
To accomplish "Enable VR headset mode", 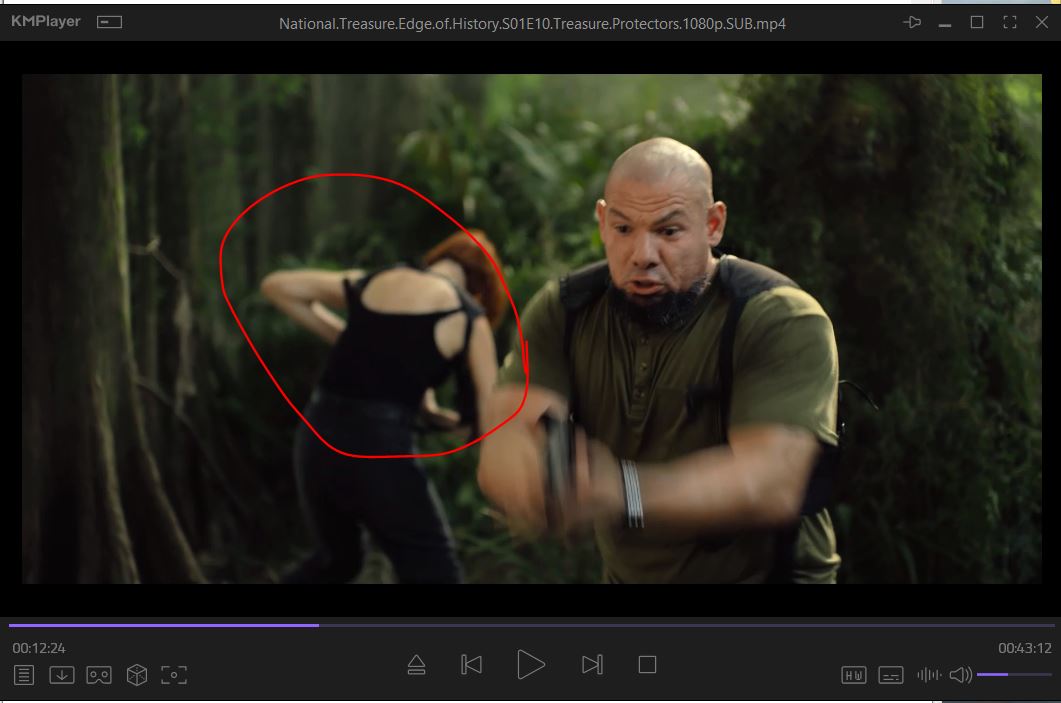I will [99, 675].
